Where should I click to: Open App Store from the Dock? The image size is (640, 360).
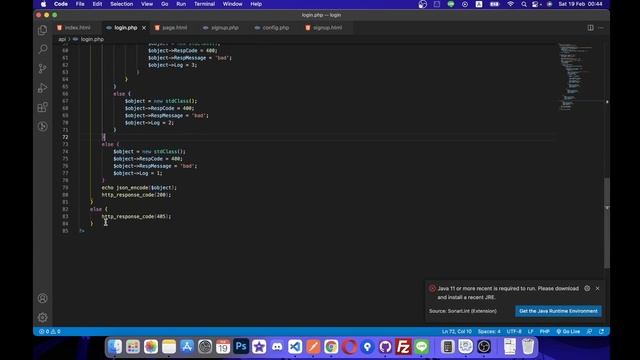pyautogui.click(x=187, y=347)
